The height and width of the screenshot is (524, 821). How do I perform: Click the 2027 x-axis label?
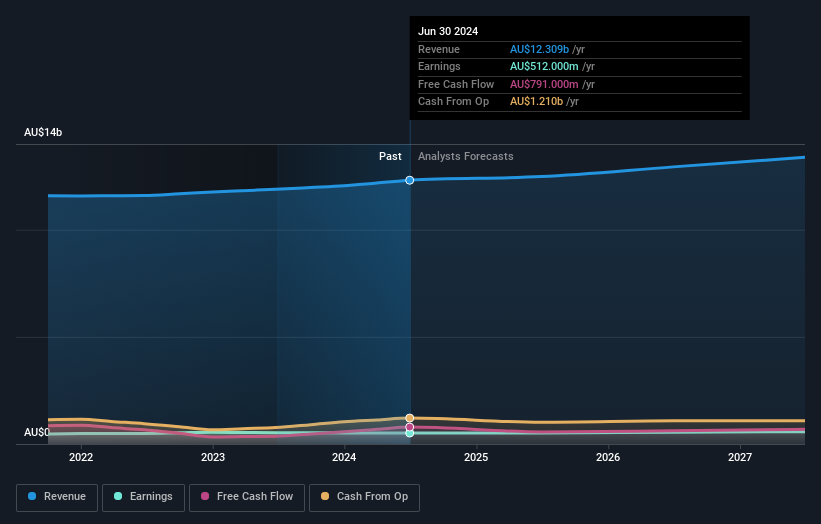(740, 458)
